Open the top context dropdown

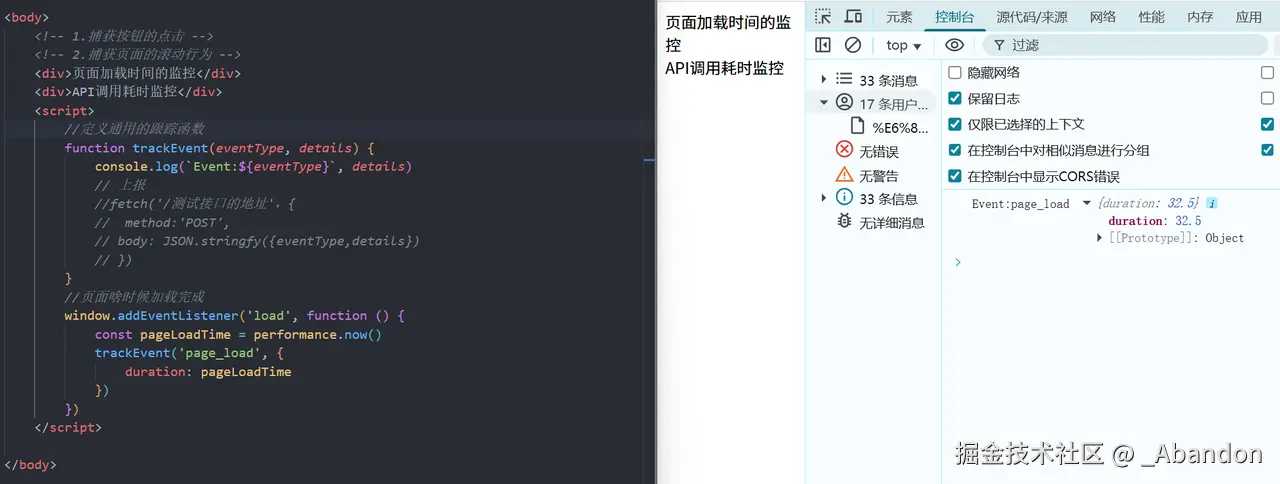point(904,45)
